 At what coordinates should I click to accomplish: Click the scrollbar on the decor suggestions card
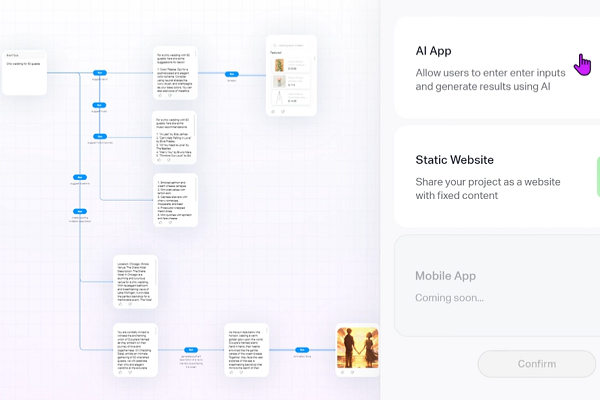(x=196, y=54)
